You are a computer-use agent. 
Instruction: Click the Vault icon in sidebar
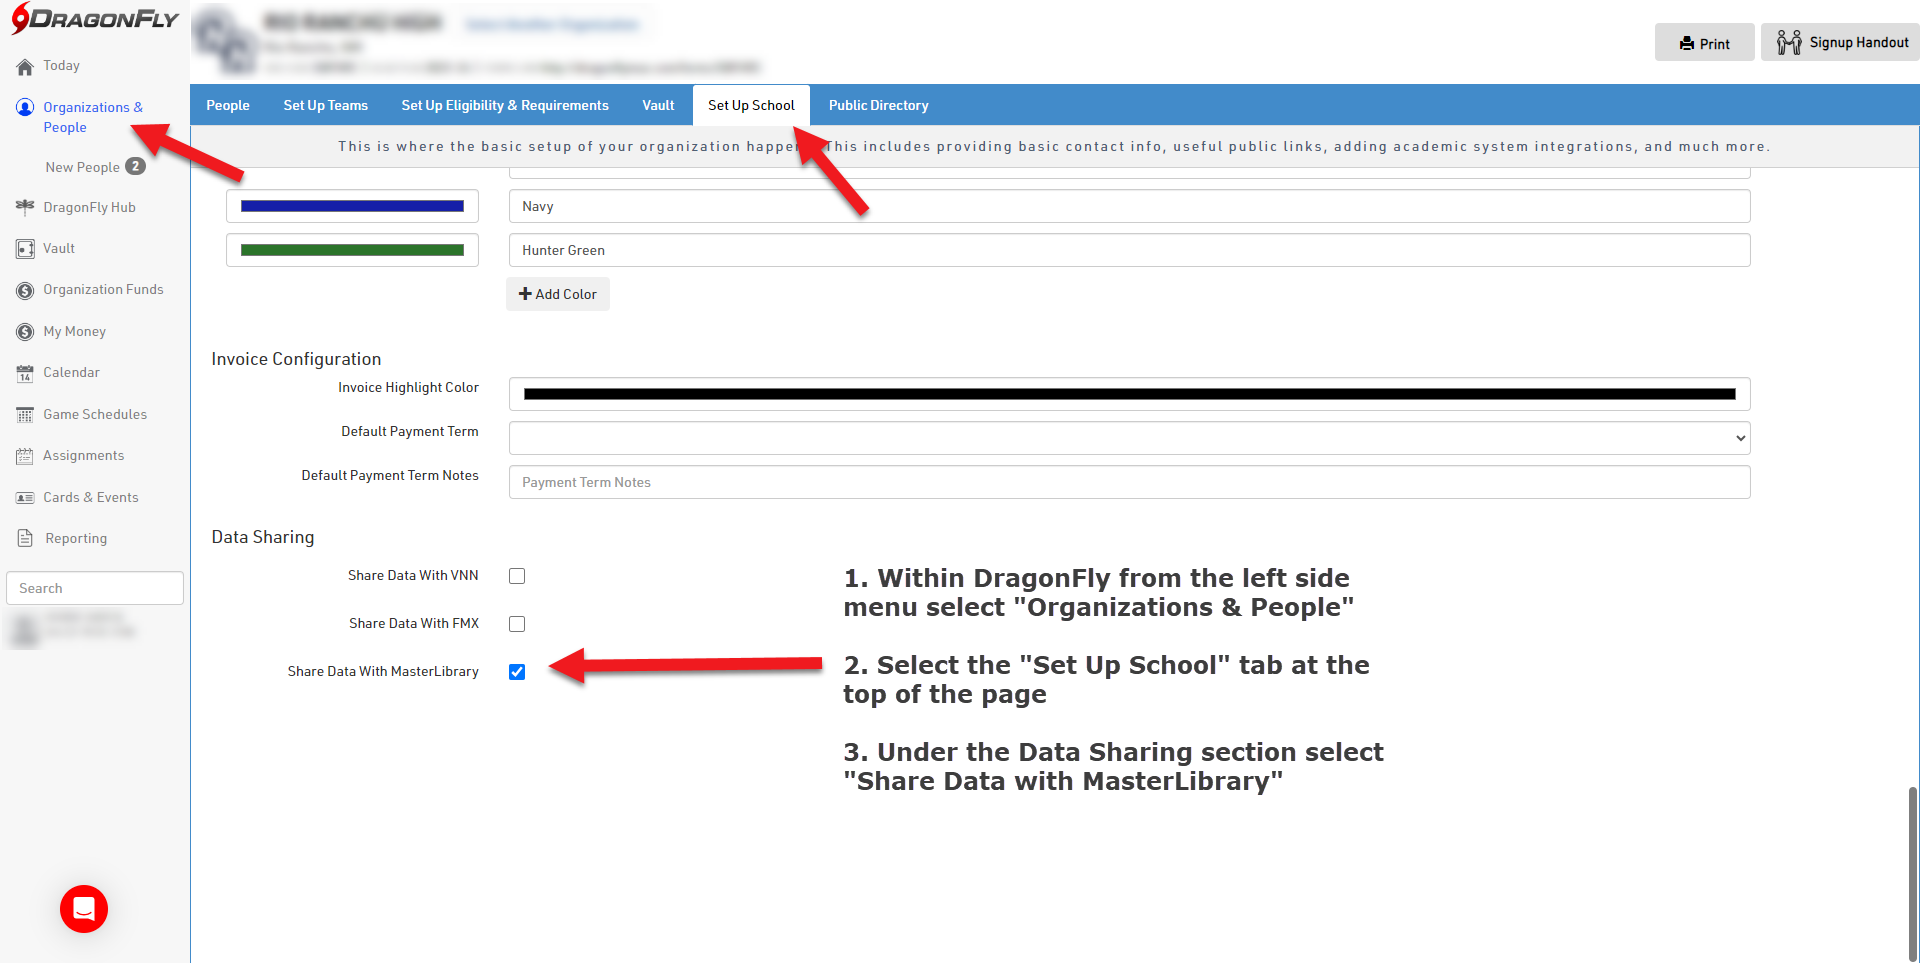click(x=25, y=249)
